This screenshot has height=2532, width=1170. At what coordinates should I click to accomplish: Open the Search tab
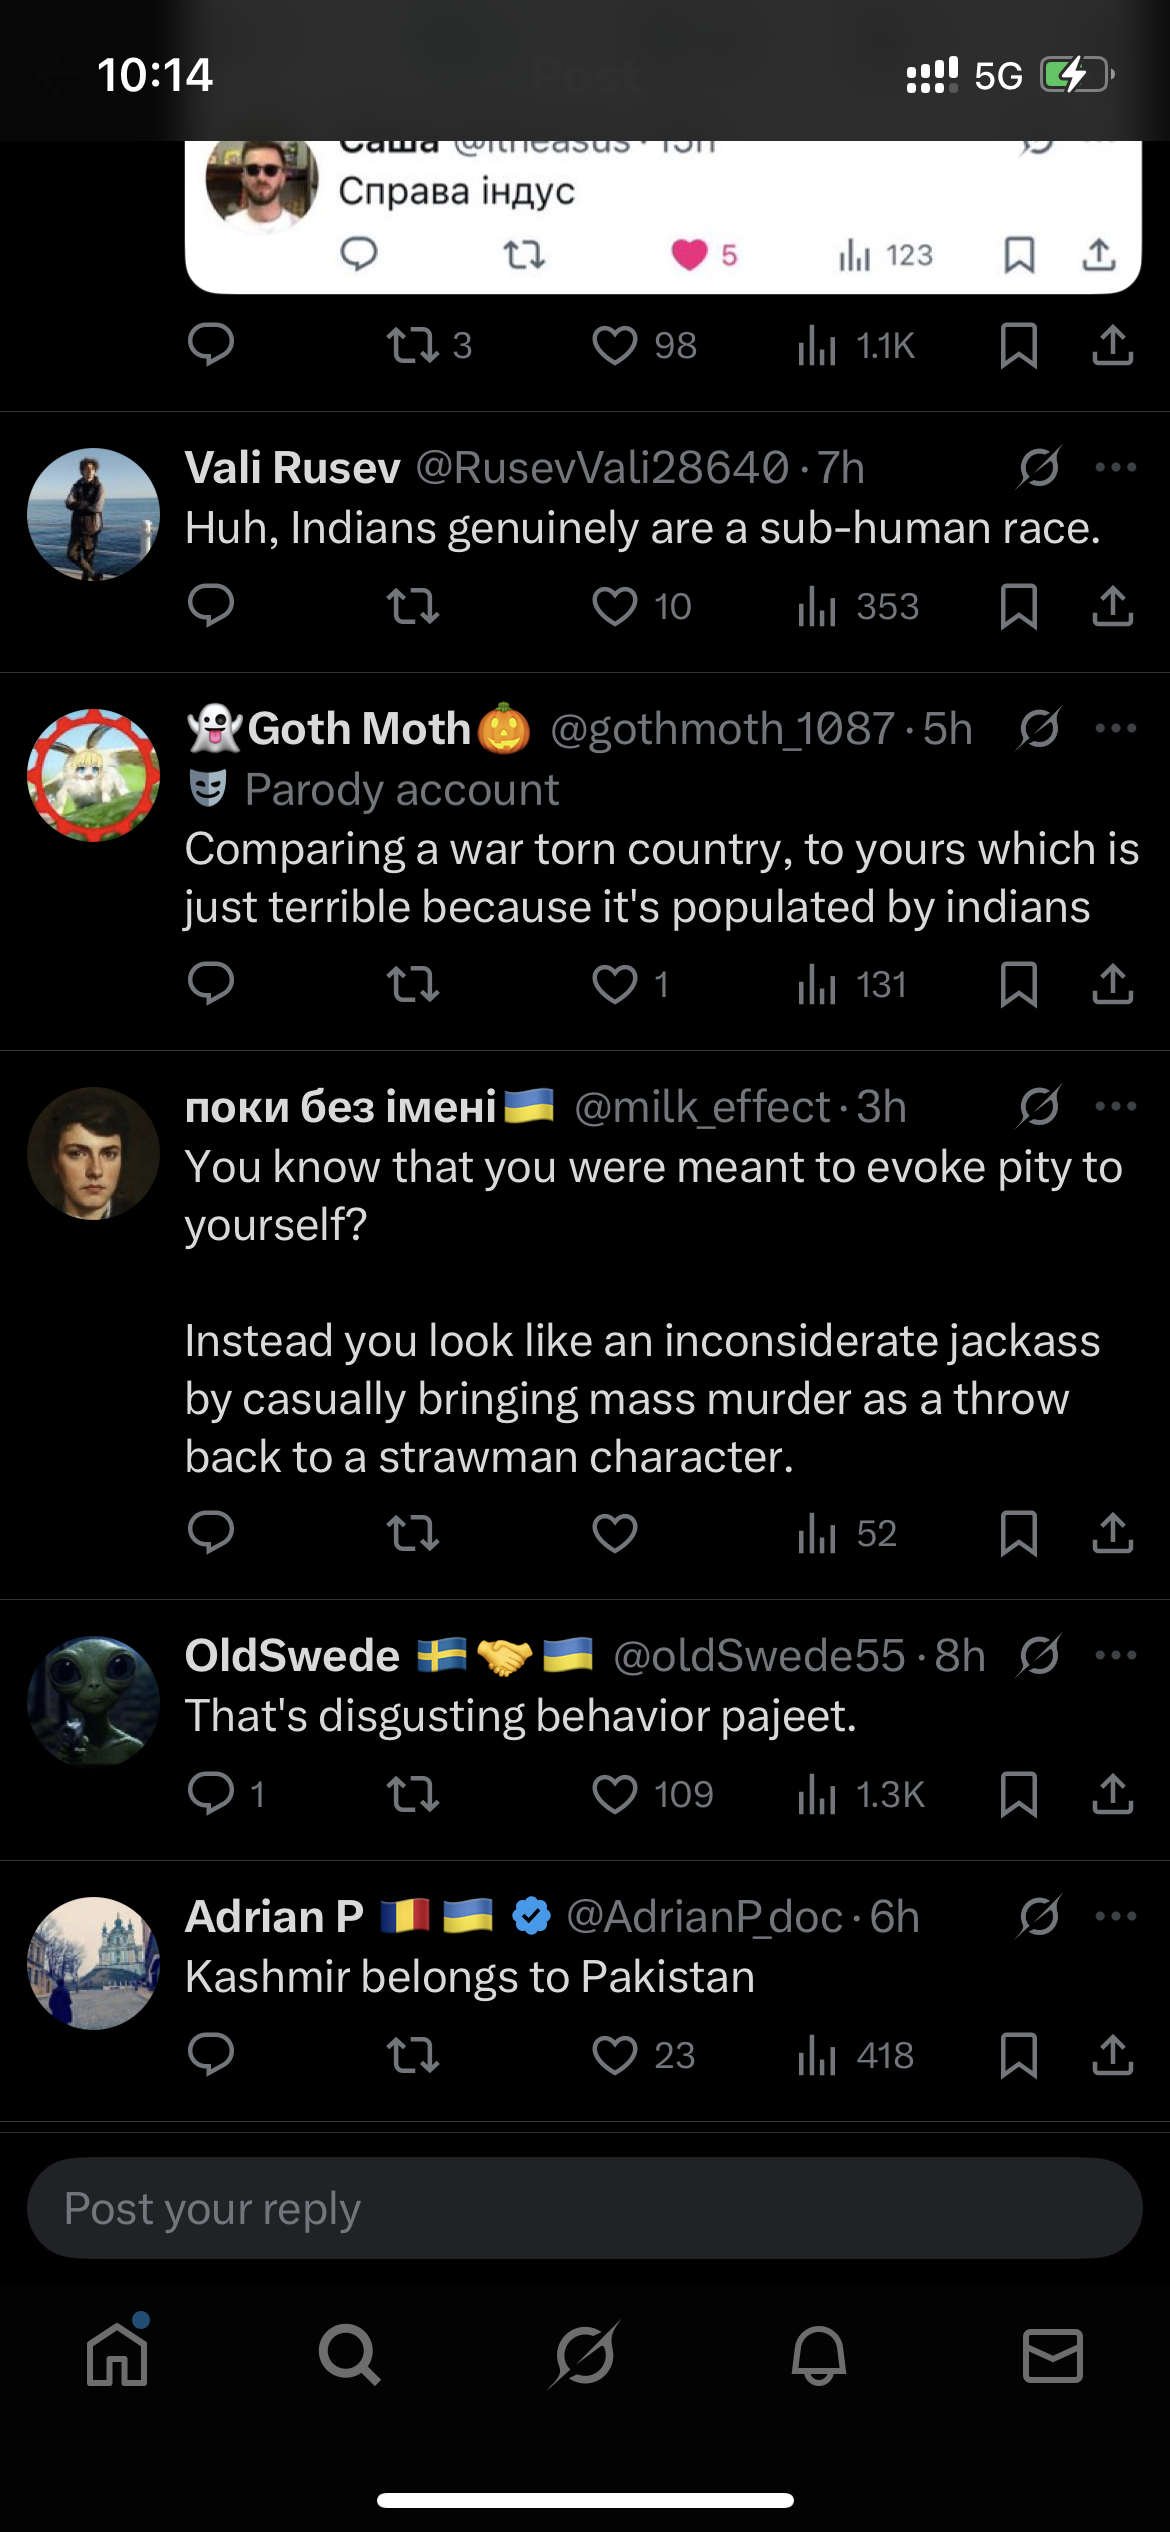click(x=349, y=2355)
